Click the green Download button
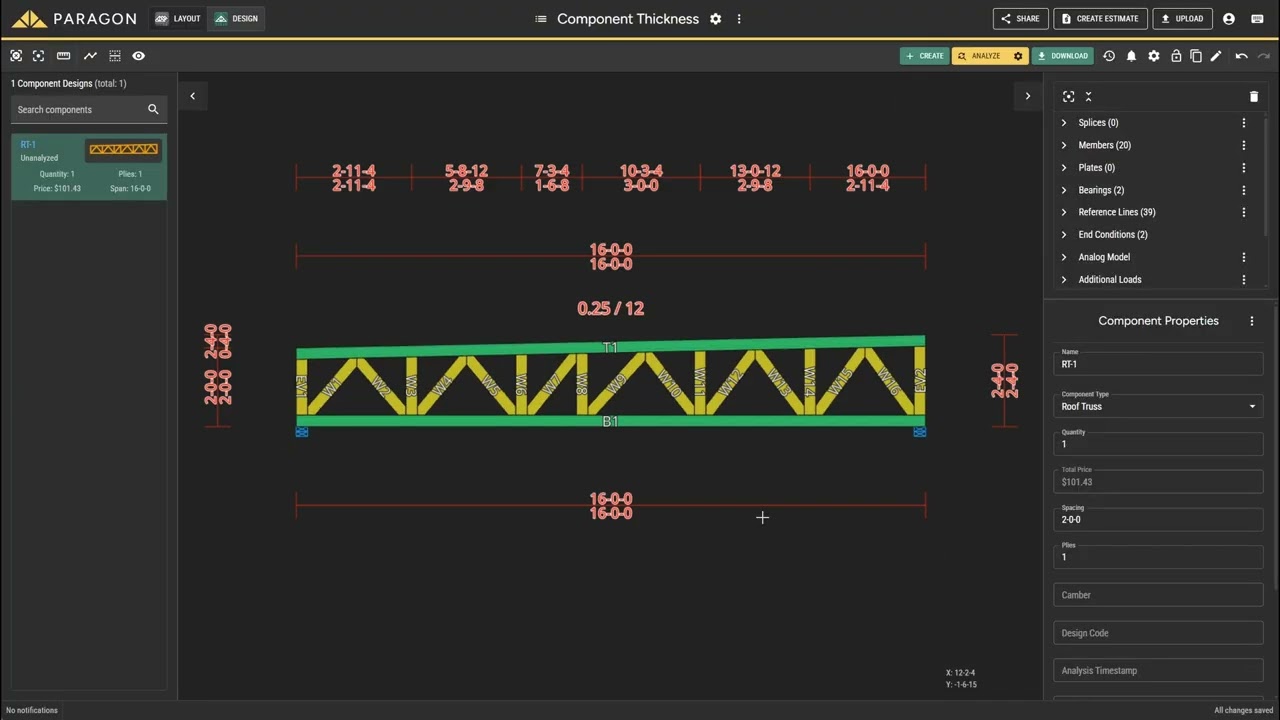 pos(1062,56)
